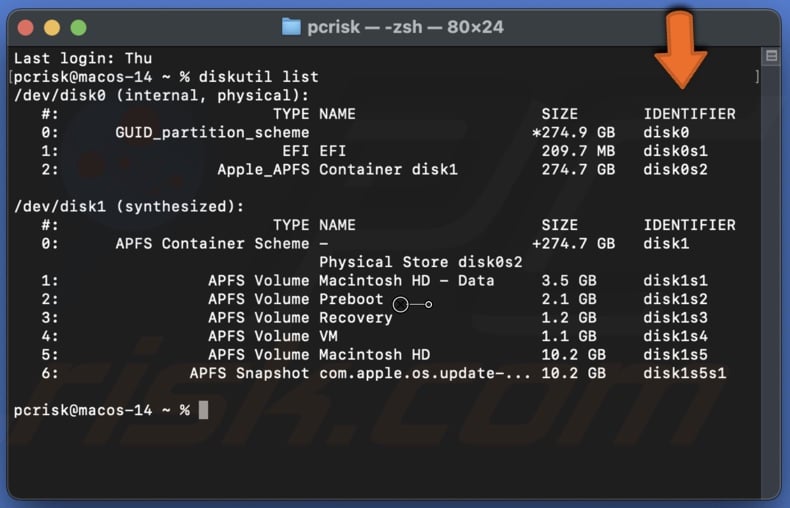The width and height of the screenshot is (790, 508).
Task: Click the '2.1 GB' size value
Action: (x=569, y=299)
